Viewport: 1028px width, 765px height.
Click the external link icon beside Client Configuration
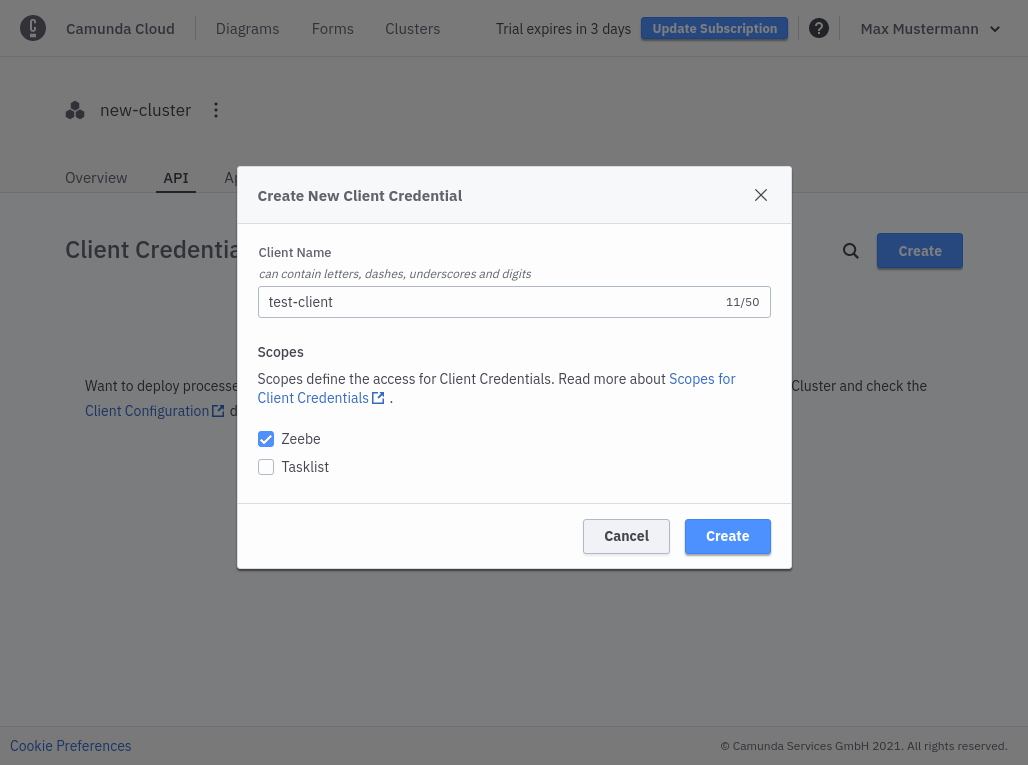point(218,410)
